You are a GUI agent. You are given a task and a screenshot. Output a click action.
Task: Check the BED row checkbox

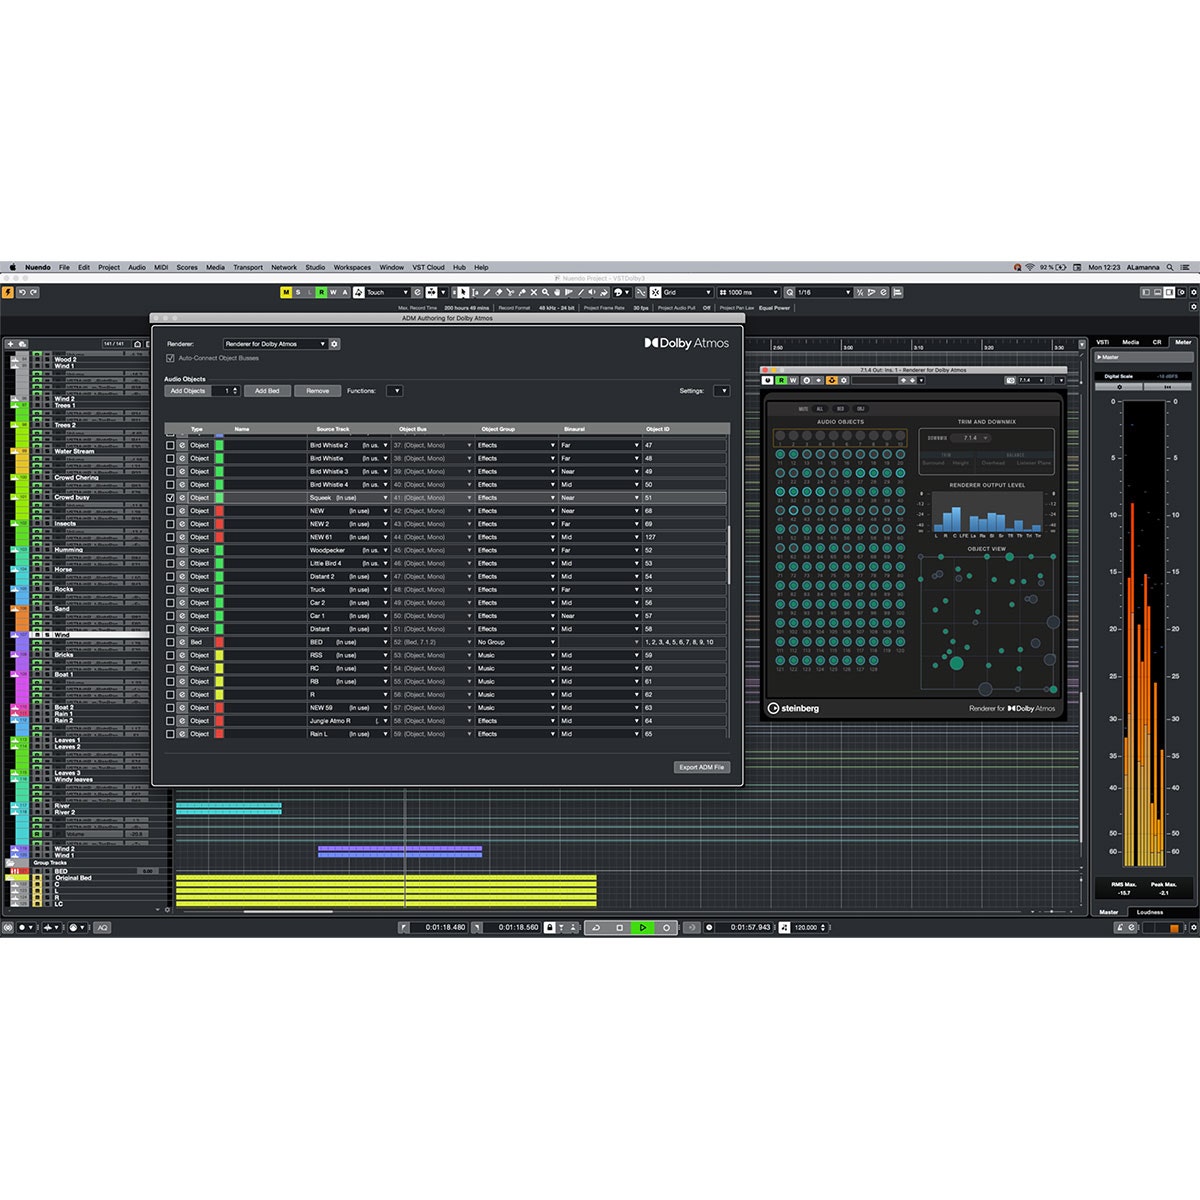click(x=170, y=642)
